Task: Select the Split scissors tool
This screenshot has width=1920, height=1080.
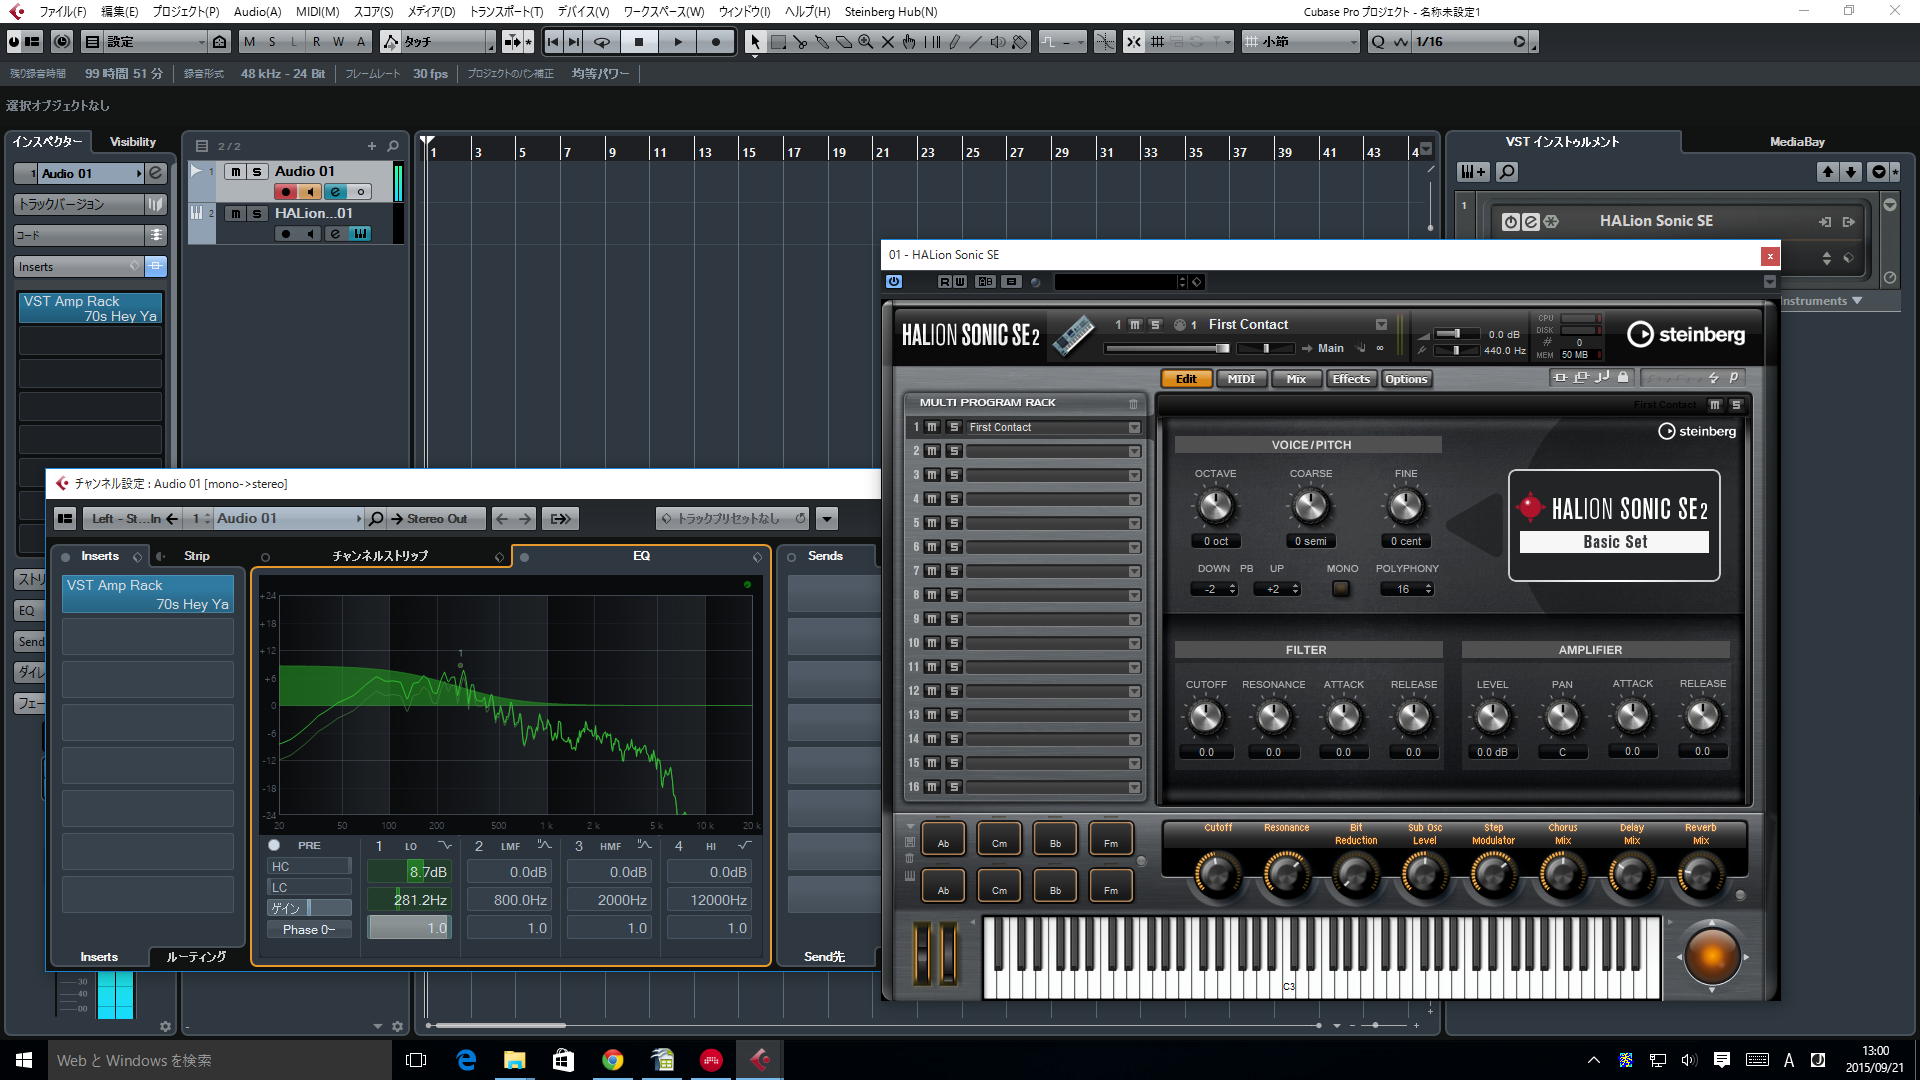Action: [x=800, y=42]
